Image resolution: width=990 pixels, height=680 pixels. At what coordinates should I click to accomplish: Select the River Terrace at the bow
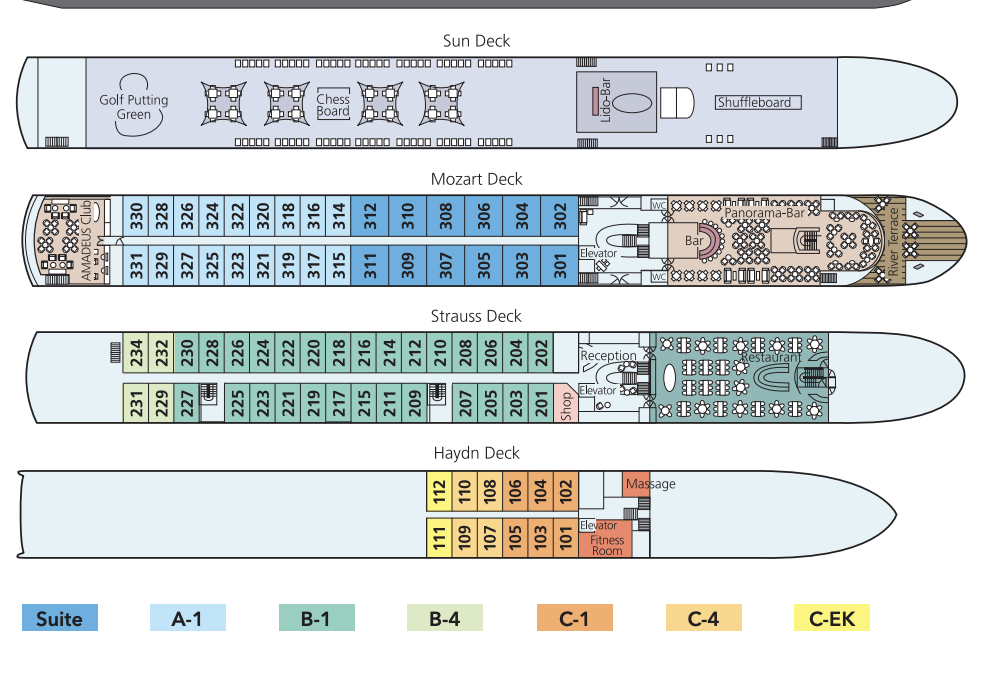893,241
